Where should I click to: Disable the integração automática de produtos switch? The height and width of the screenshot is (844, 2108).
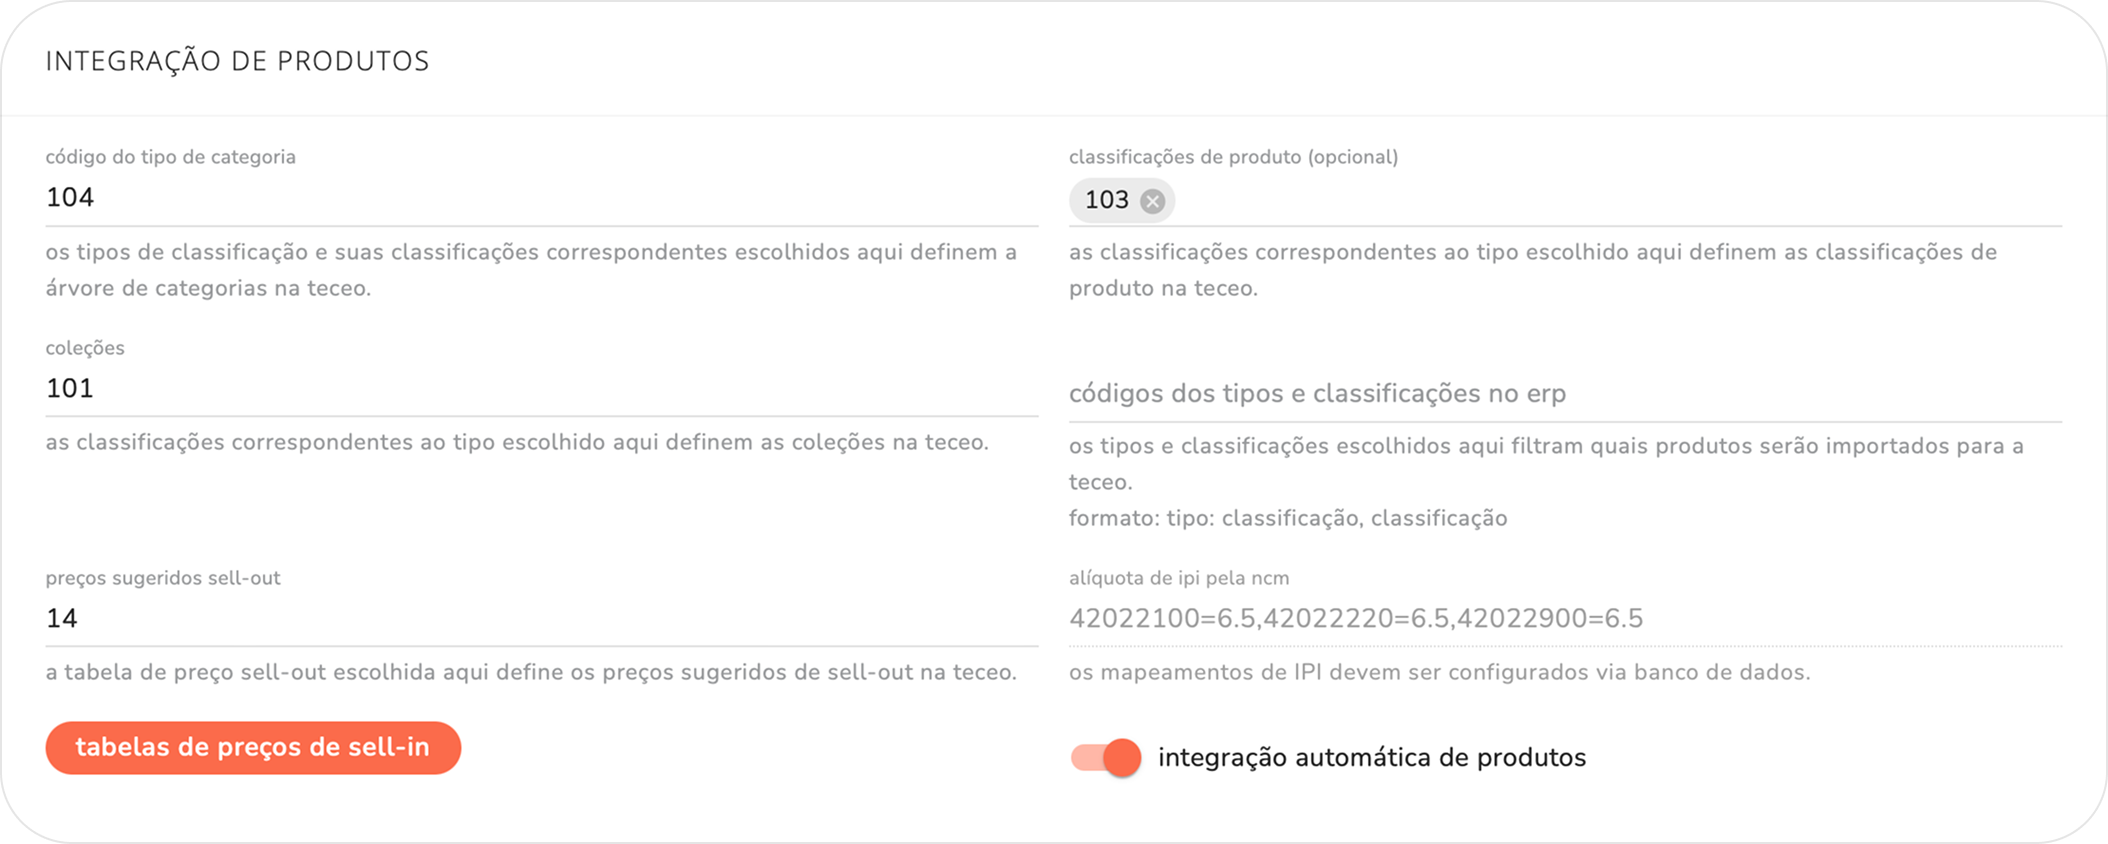pyautogui.click(x=1106, y=758)
